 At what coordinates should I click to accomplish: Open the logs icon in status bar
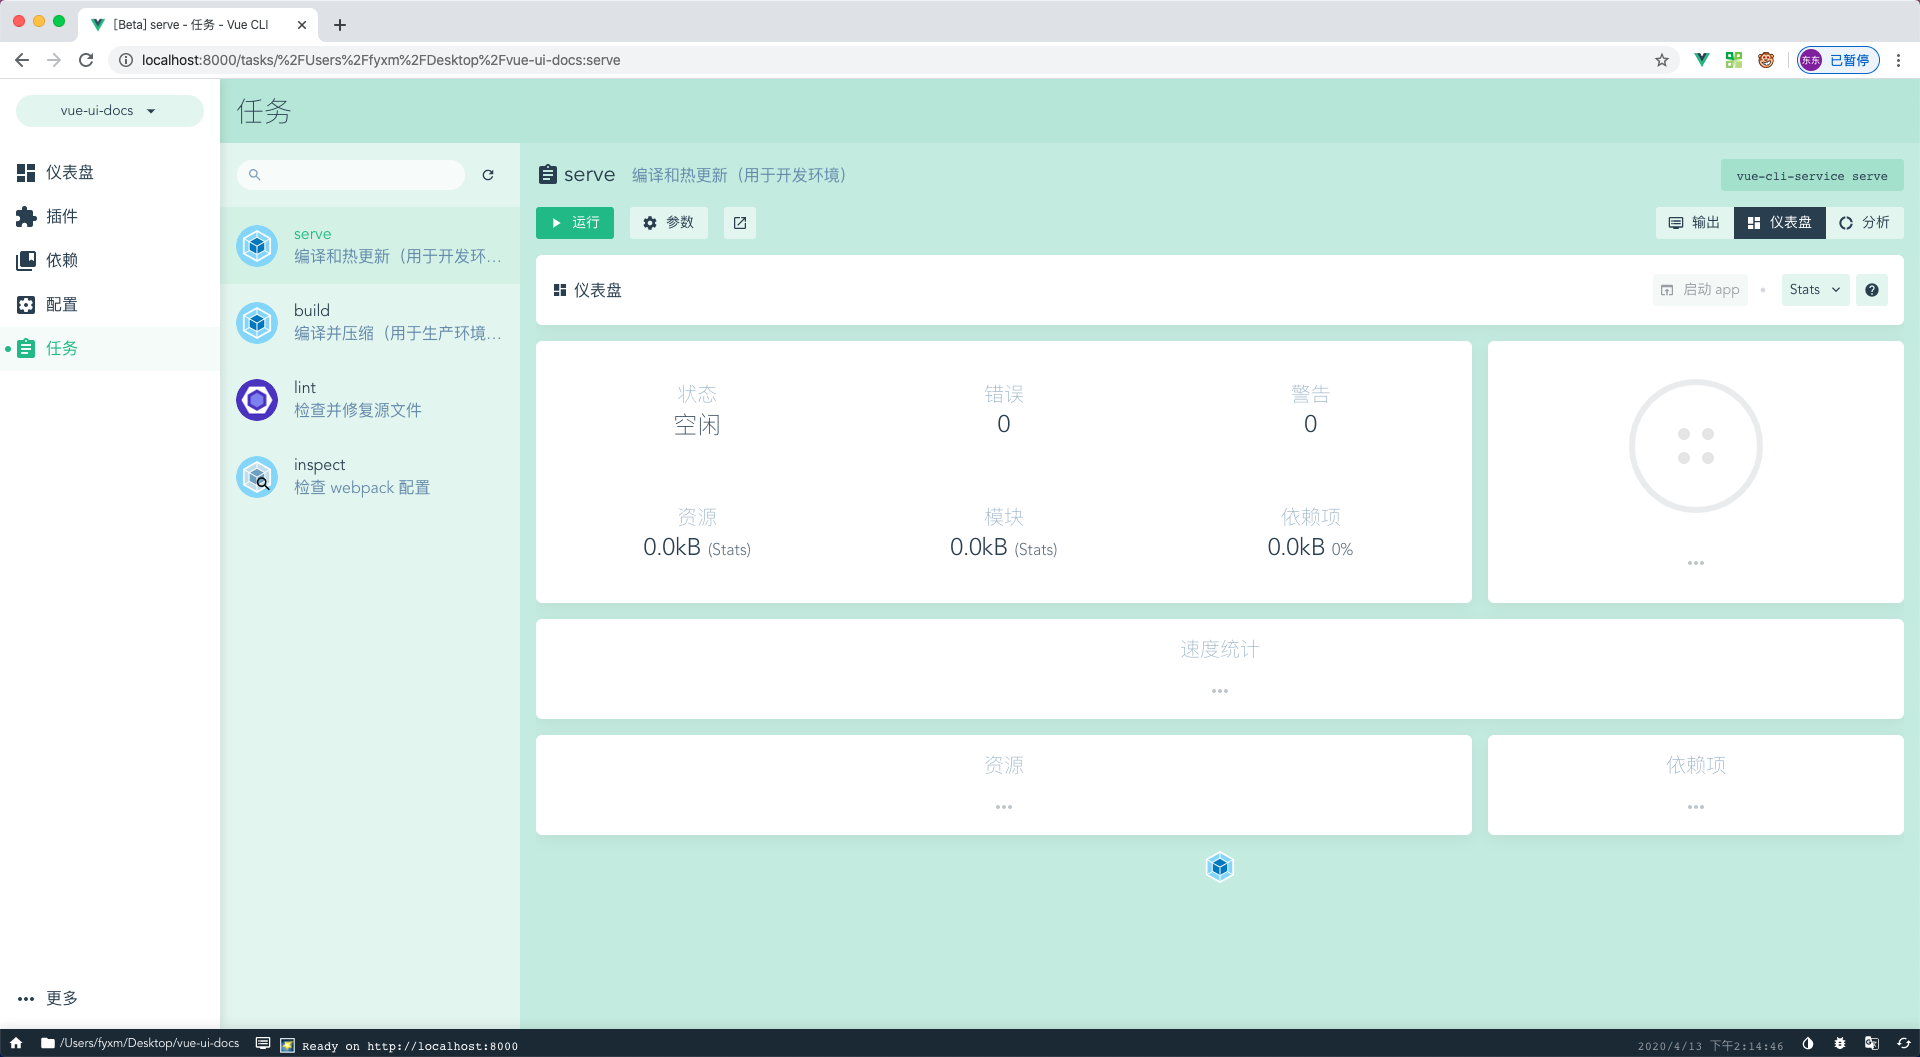tap(263, 1043)
